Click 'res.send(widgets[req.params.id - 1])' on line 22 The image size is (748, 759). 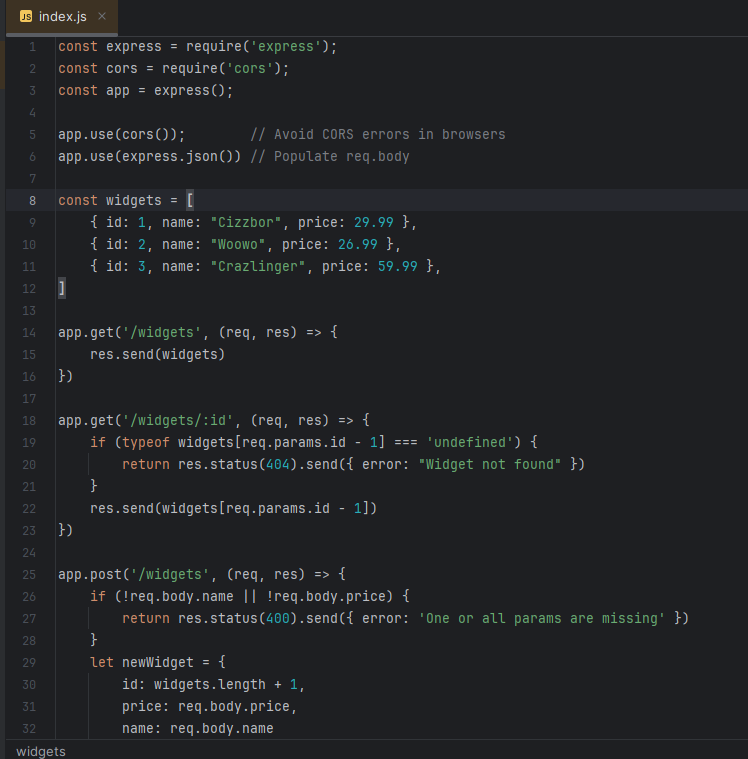click(x=234, y=508)
